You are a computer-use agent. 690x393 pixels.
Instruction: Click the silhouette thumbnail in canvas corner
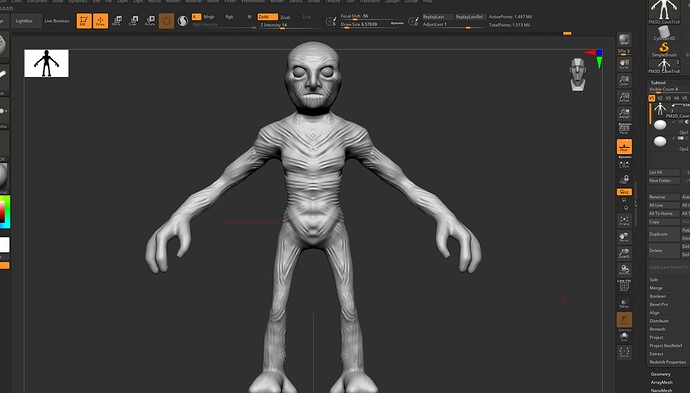46,63
